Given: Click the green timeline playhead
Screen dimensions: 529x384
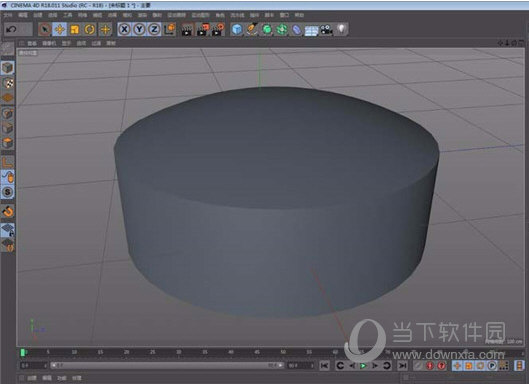Looking at the screenshot, I should (23, 352).
